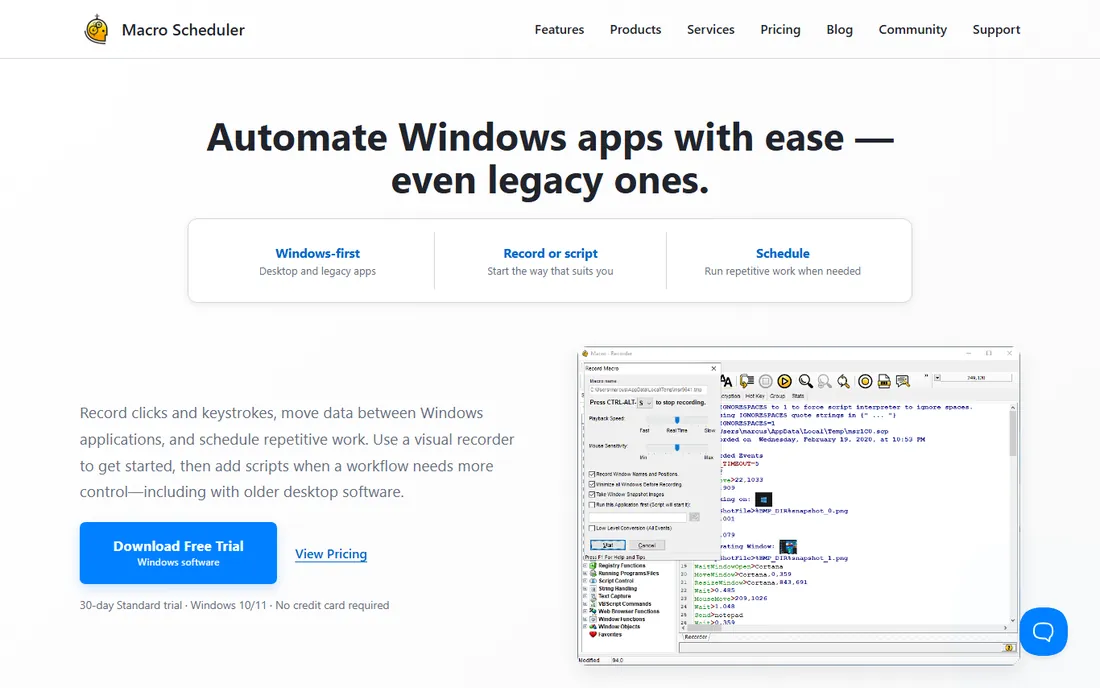
Task: Open the Schedule feature link
Action: pyautogui.click(x=783, y=253)
